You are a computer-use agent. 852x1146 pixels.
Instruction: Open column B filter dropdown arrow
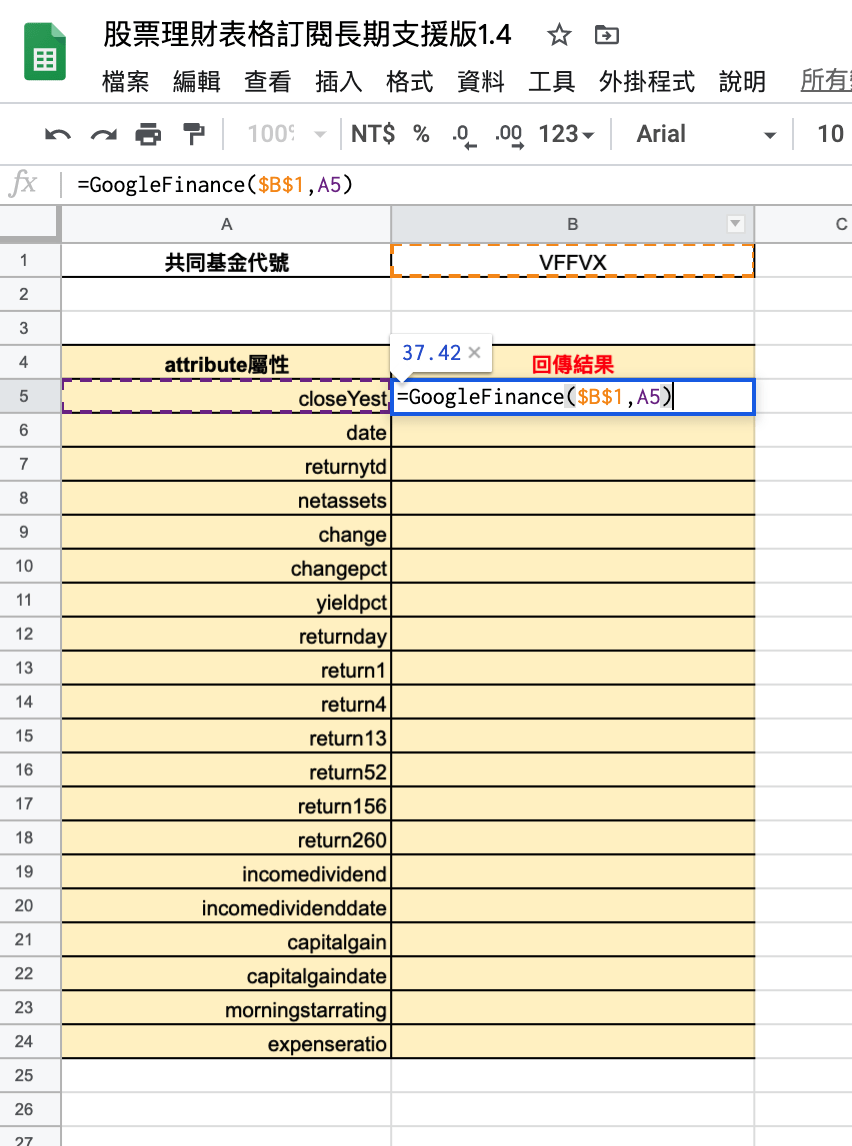coord(737,224)
